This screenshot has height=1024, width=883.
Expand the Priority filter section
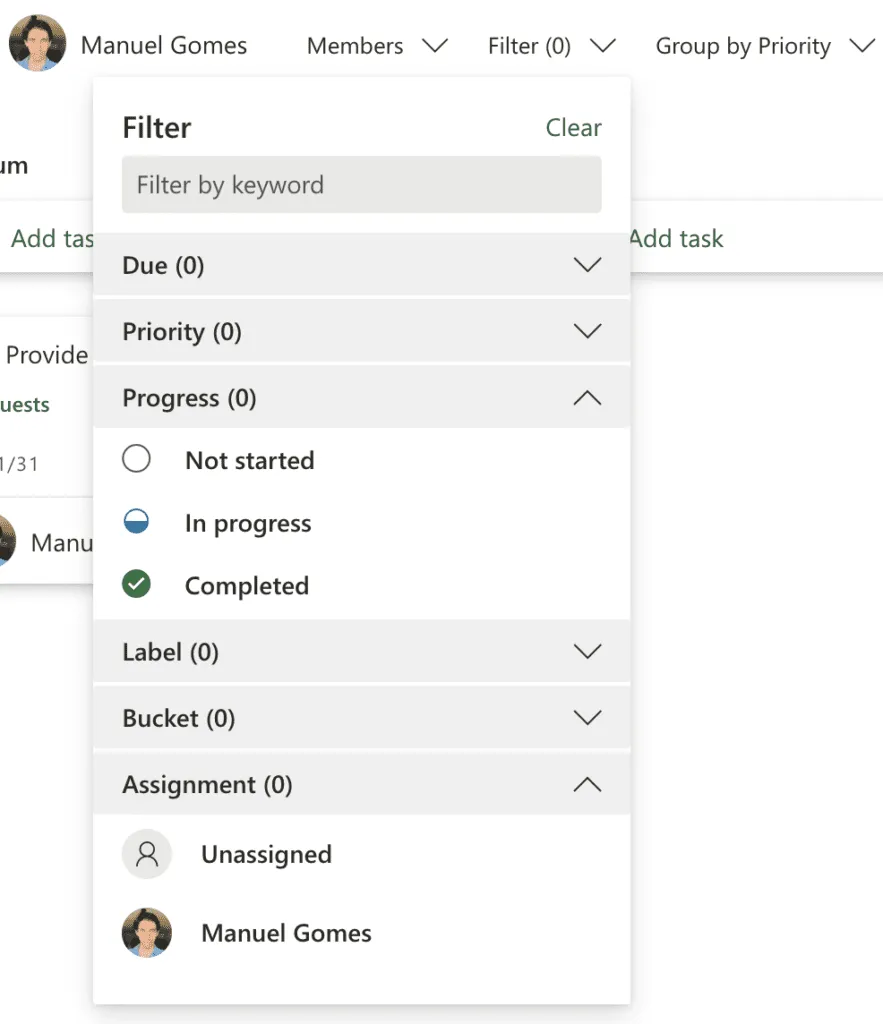pyautogui.click(x=361, y=332)
